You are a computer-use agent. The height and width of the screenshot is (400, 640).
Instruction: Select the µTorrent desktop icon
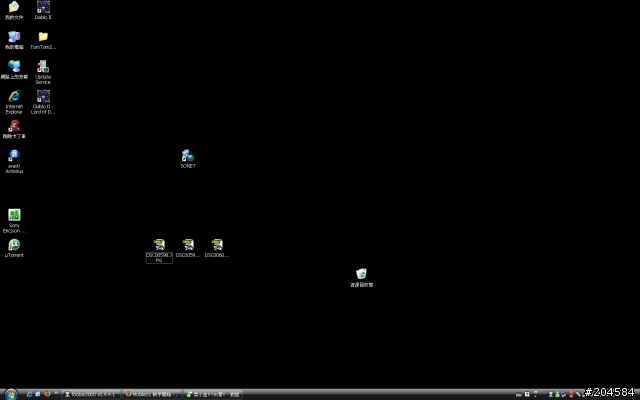click(x=14, y=248)
